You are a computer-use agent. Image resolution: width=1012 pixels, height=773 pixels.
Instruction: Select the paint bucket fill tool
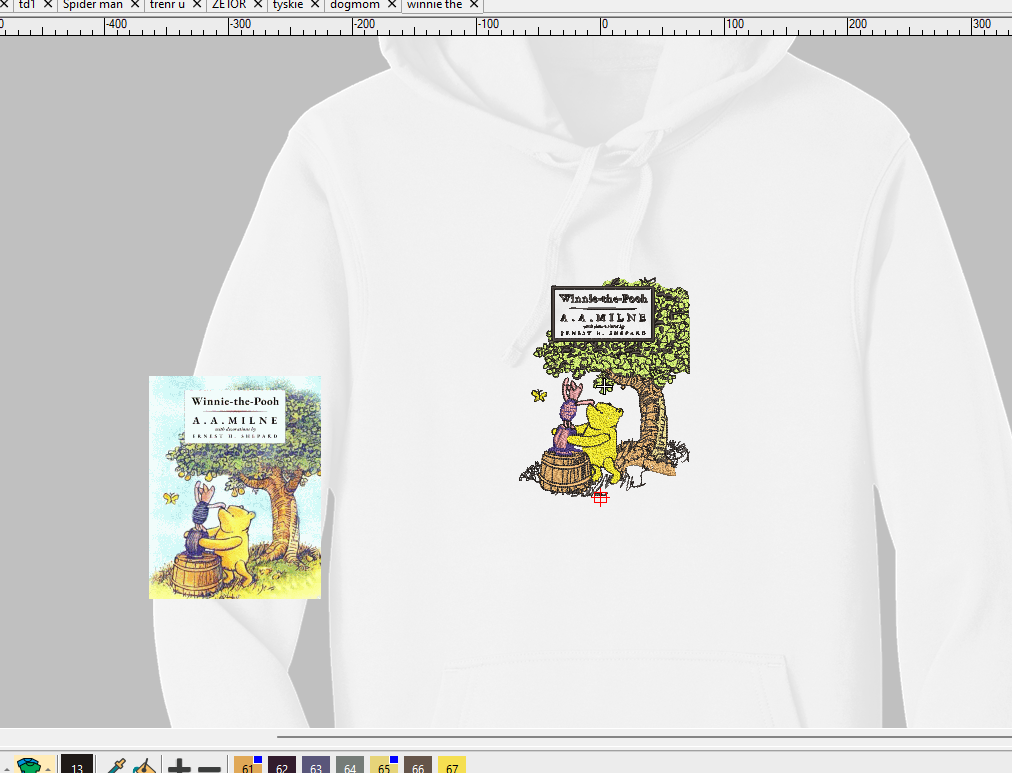(145, 765)
